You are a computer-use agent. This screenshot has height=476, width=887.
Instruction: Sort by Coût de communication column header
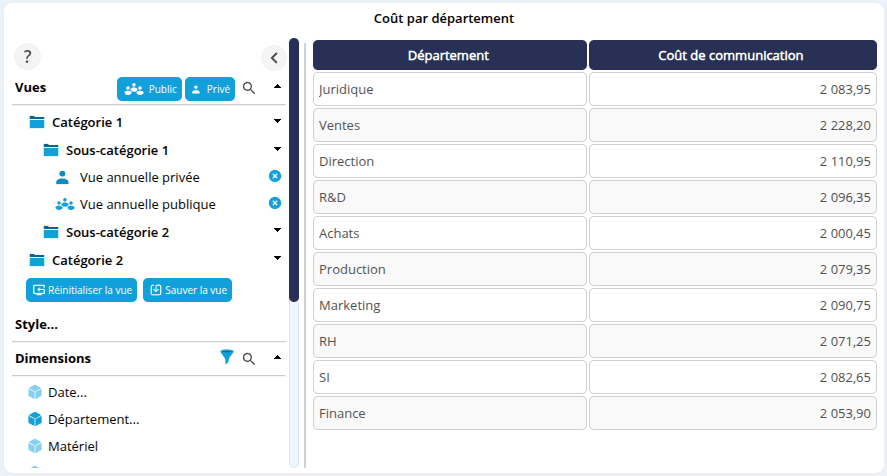[731, 55]
